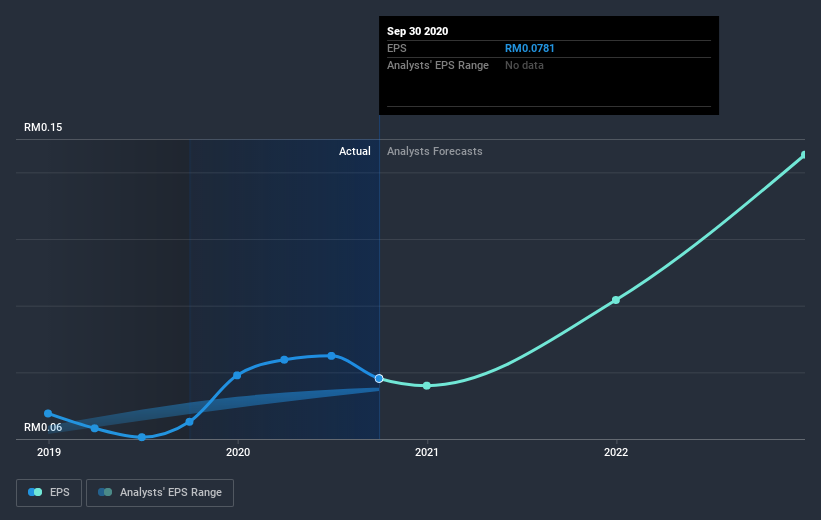Image resolution: width=821 pixels, height=520 pixels.
Task: Select the lowest EPS data point in mid-2019
Action: pos(142,437)
